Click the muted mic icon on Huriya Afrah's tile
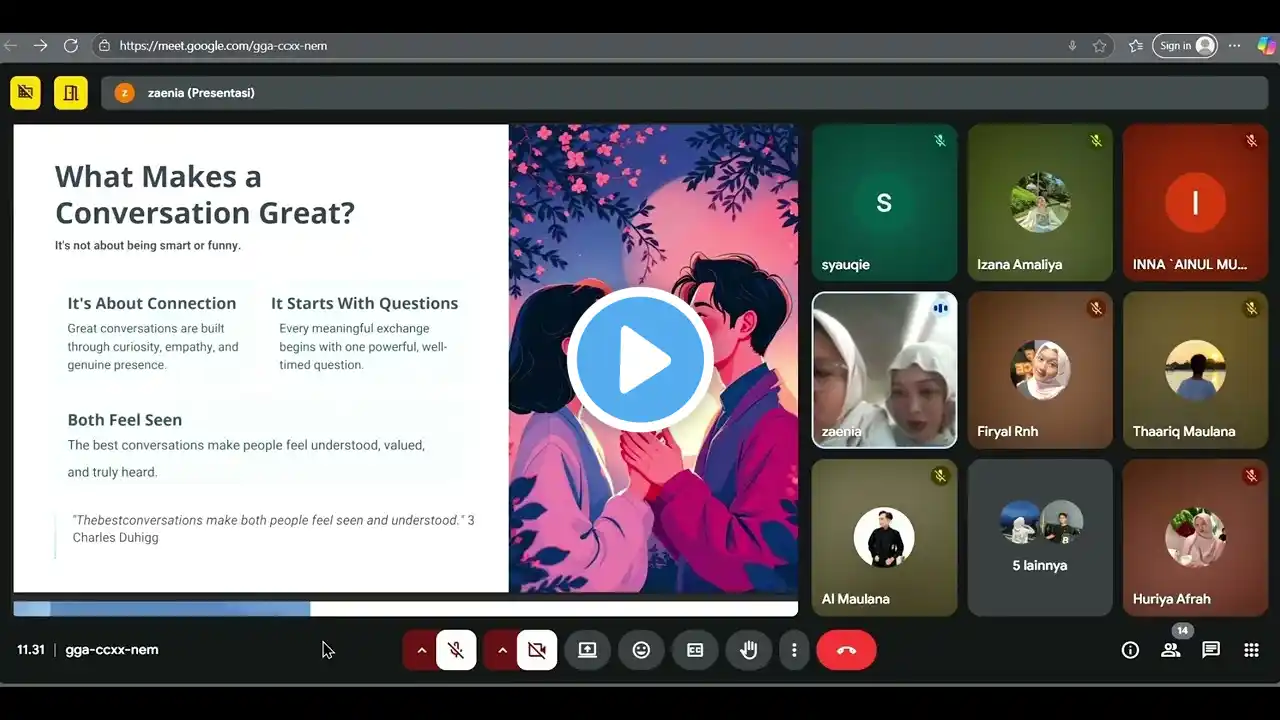The width and height of the screenshot is (1280, 720). point(1251,476)
